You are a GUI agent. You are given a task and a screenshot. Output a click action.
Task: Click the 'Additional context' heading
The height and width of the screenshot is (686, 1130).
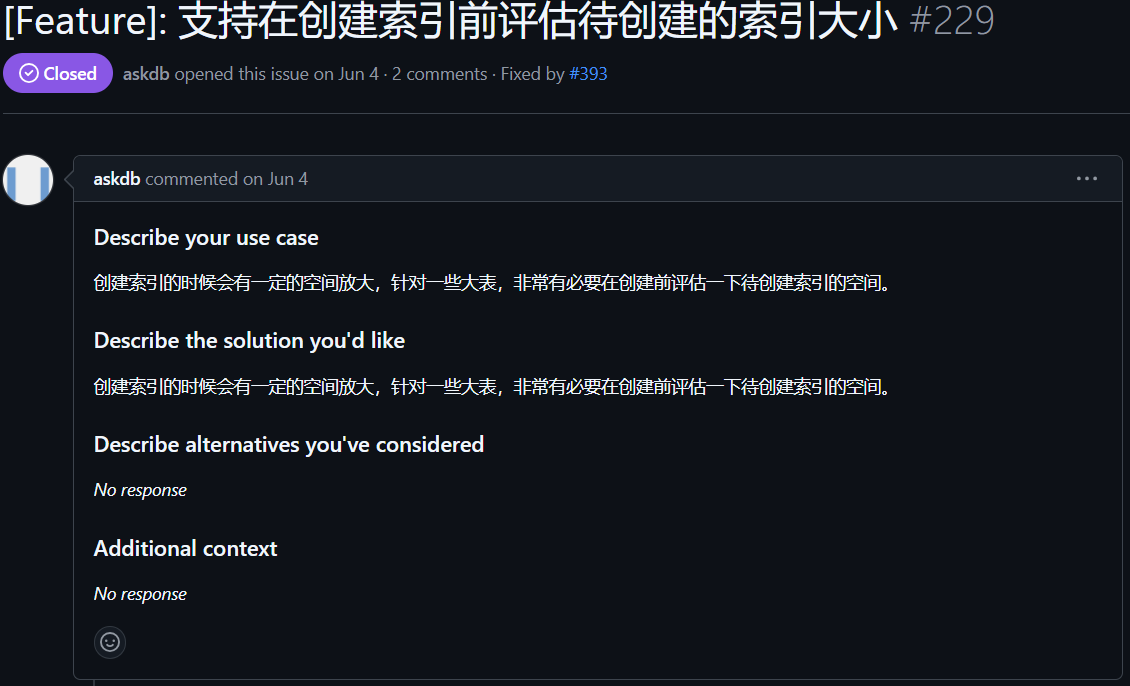185,548
